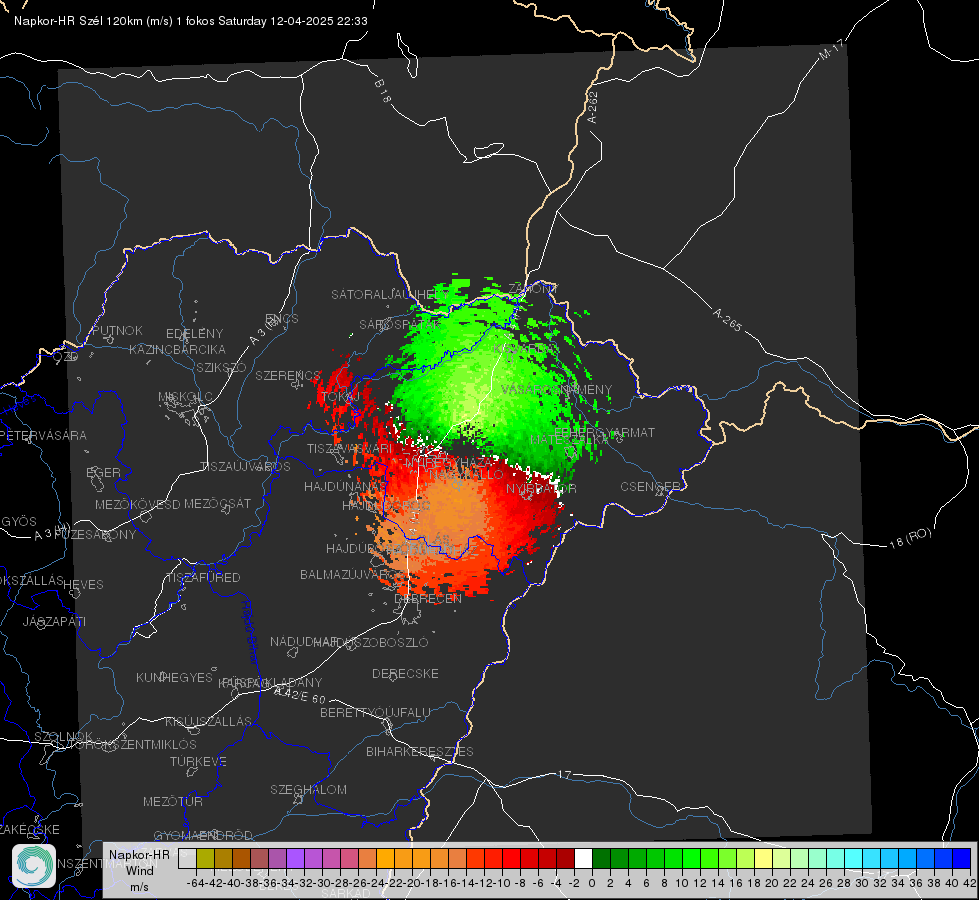
Task: Click the JASZAPATI city label
Action: (x=54, y=621)
